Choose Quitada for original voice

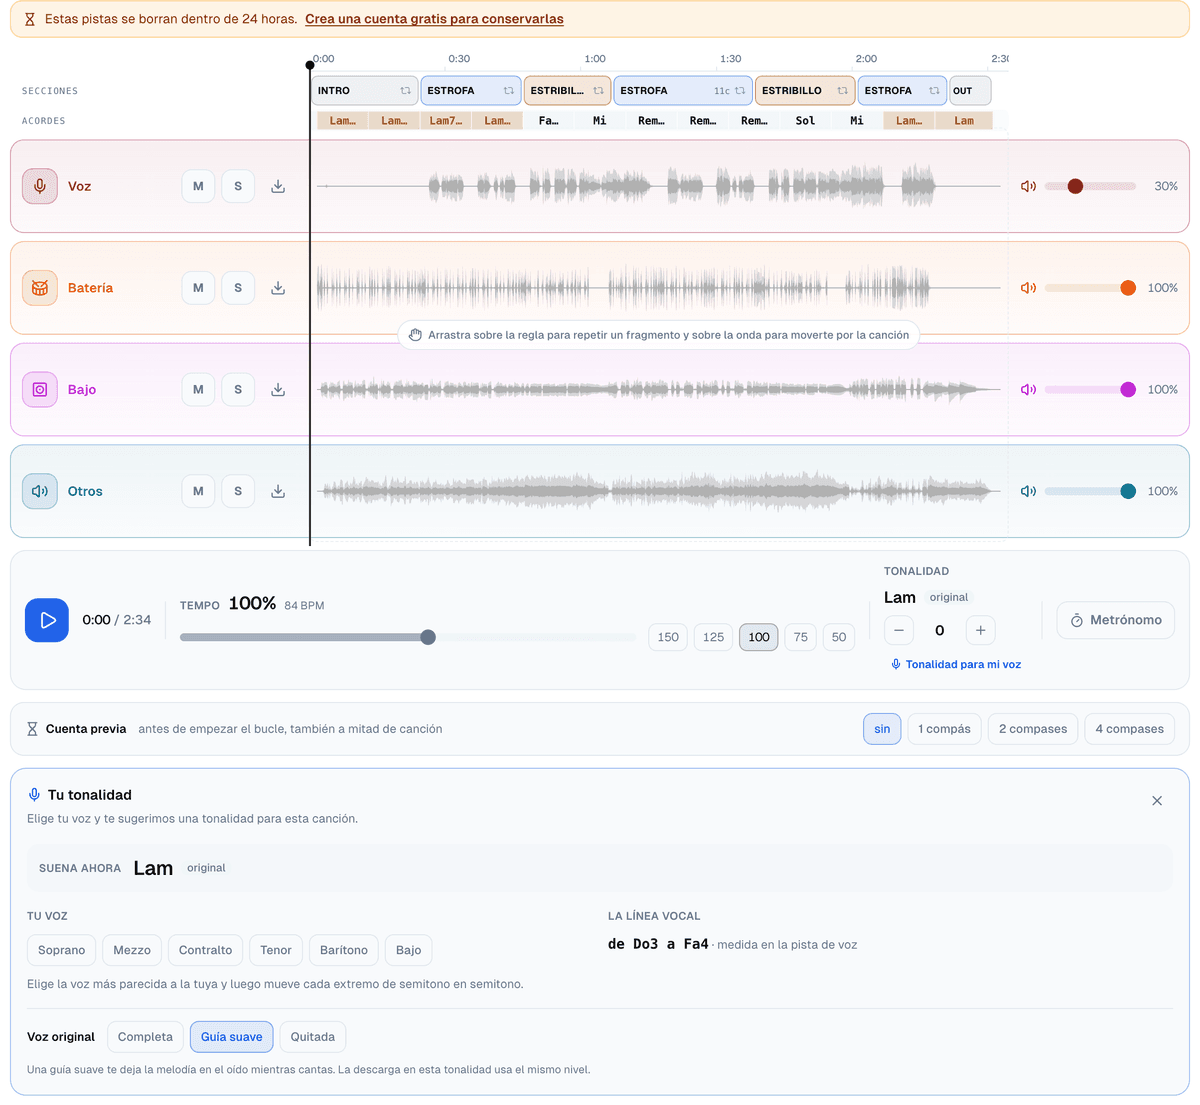(x=313, y=1037)
